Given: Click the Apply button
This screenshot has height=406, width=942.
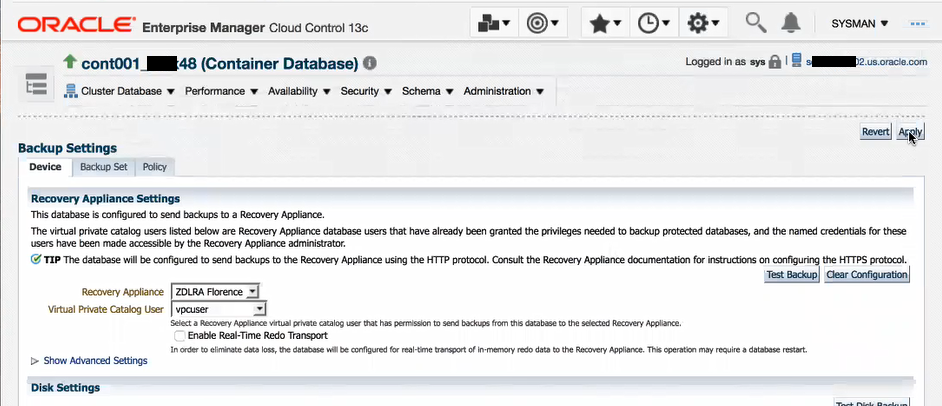Looking at the screenshot, I should (910, 132).
